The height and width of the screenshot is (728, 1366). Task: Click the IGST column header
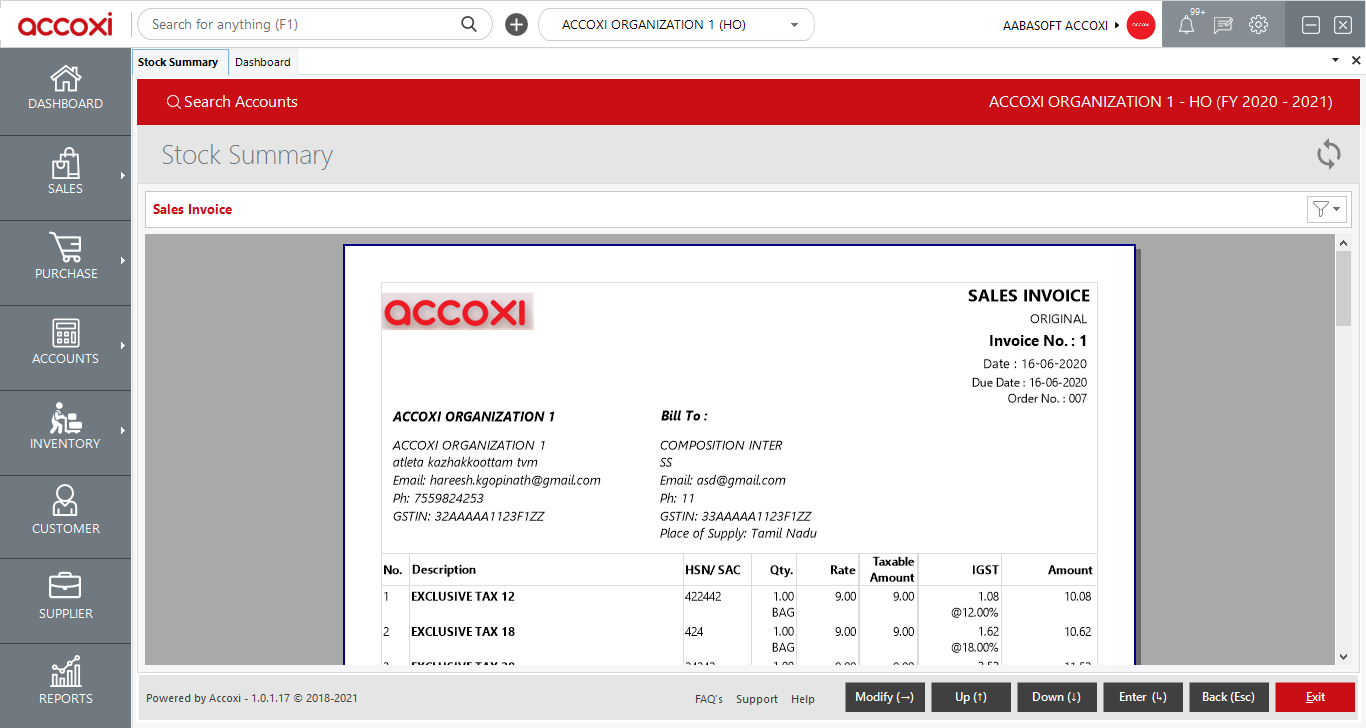tap(985, 570)
